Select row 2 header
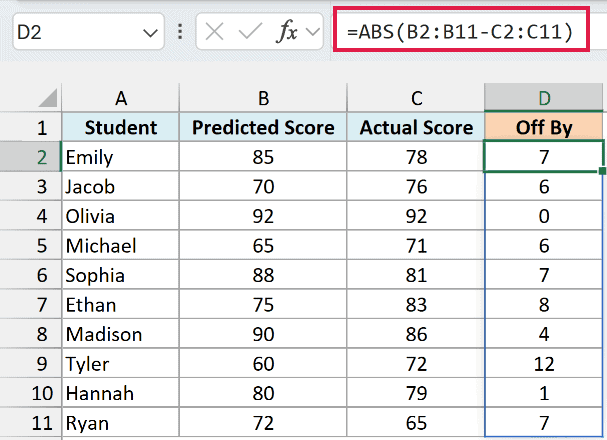The image size is (607, 440). tap(31, 157)
